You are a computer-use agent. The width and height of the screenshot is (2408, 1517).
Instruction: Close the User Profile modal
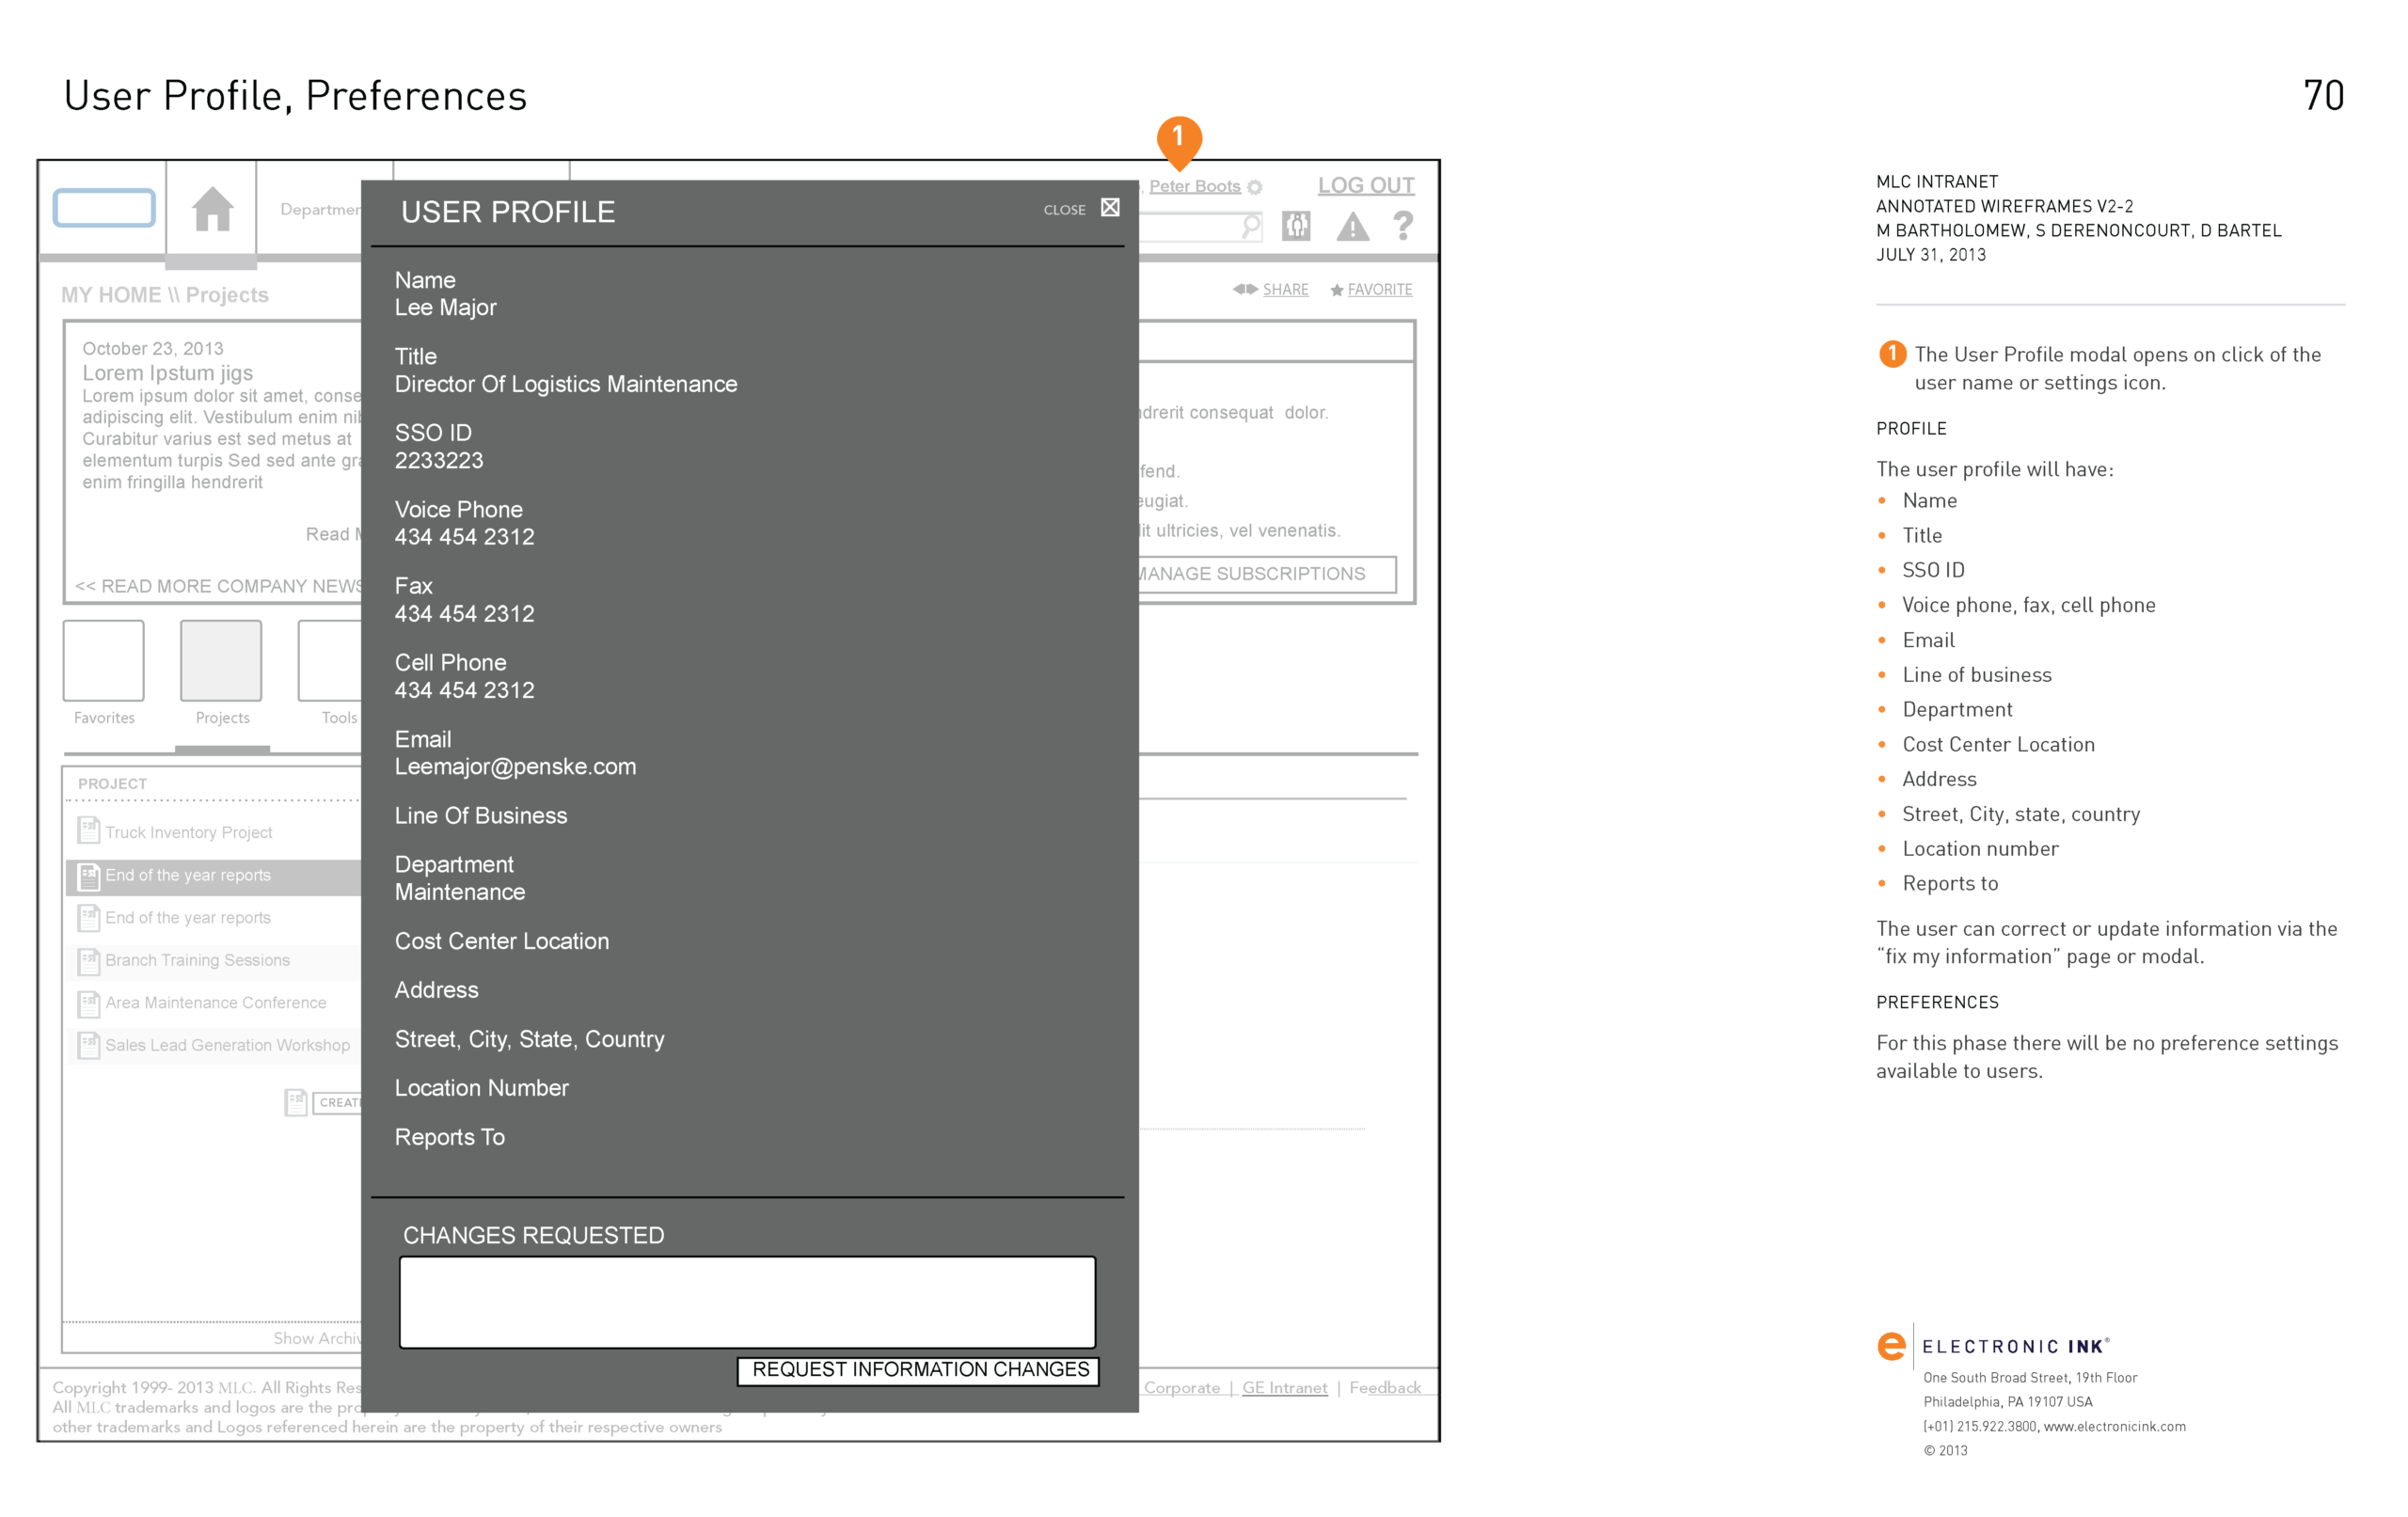[x=1109, y=208]
